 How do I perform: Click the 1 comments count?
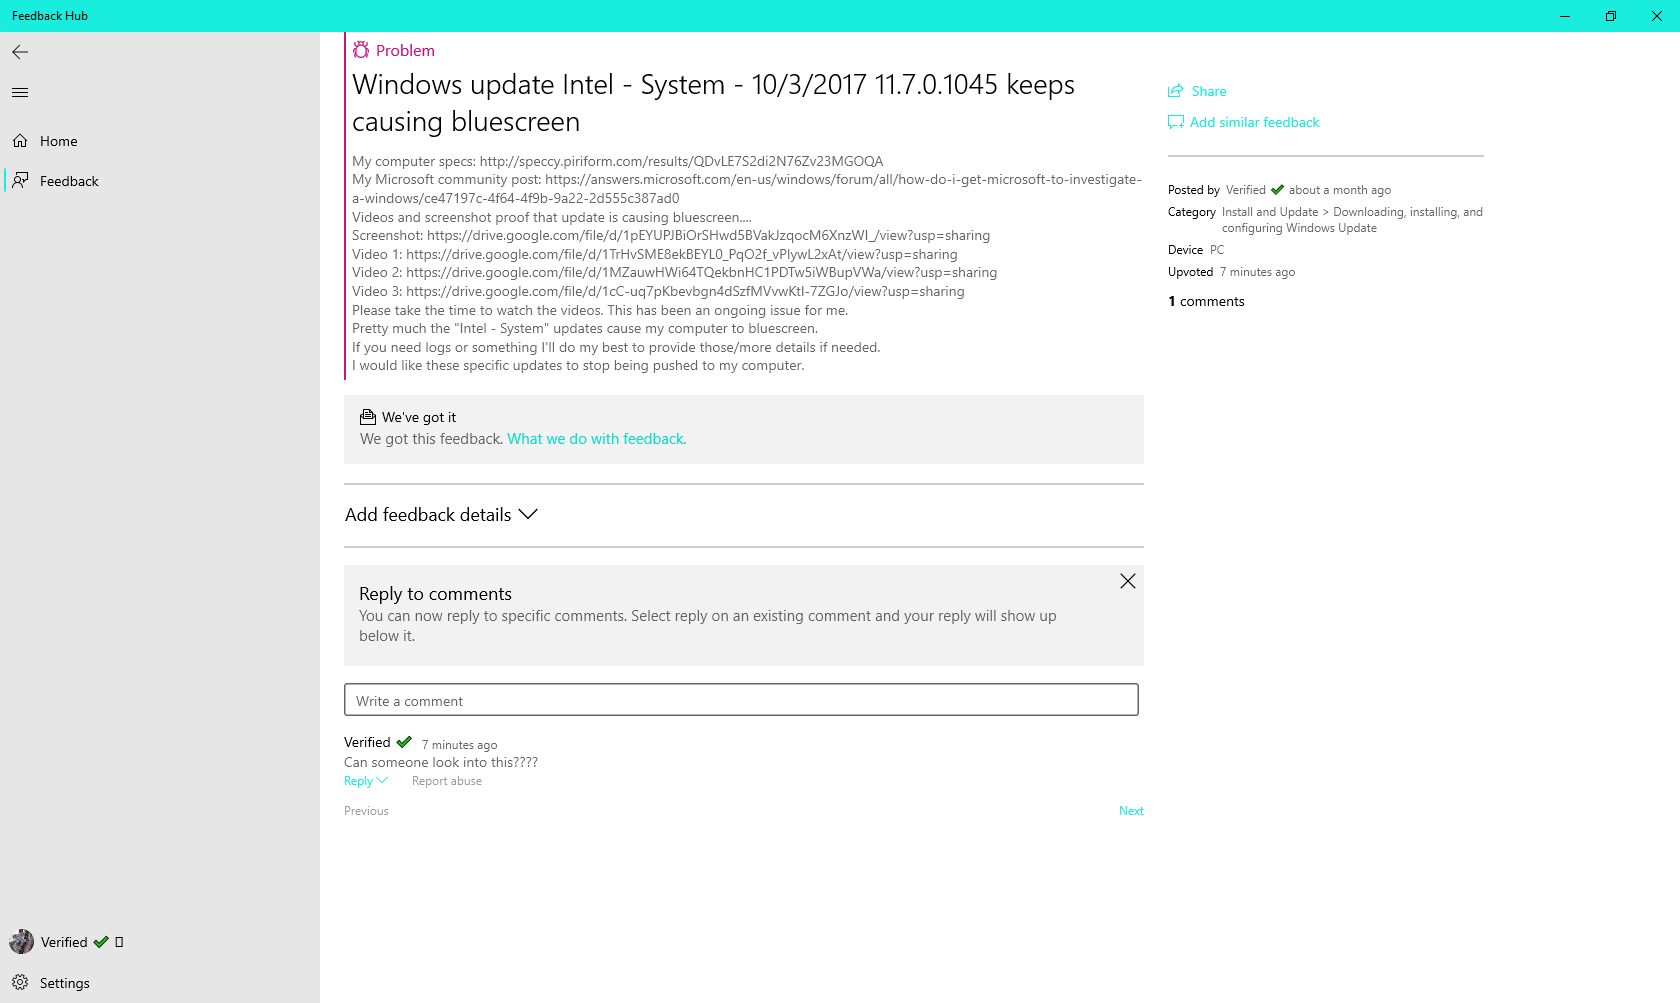1206,301
